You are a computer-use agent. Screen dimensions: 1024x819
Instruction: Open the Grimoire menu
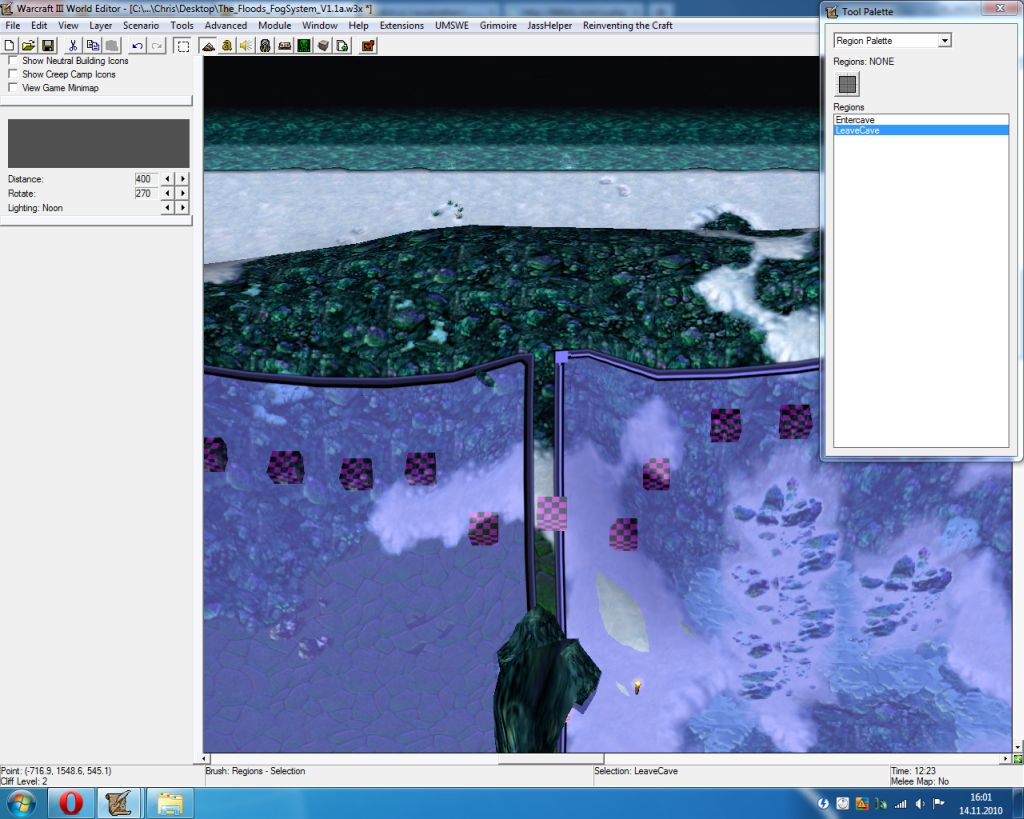pos(498,25)
